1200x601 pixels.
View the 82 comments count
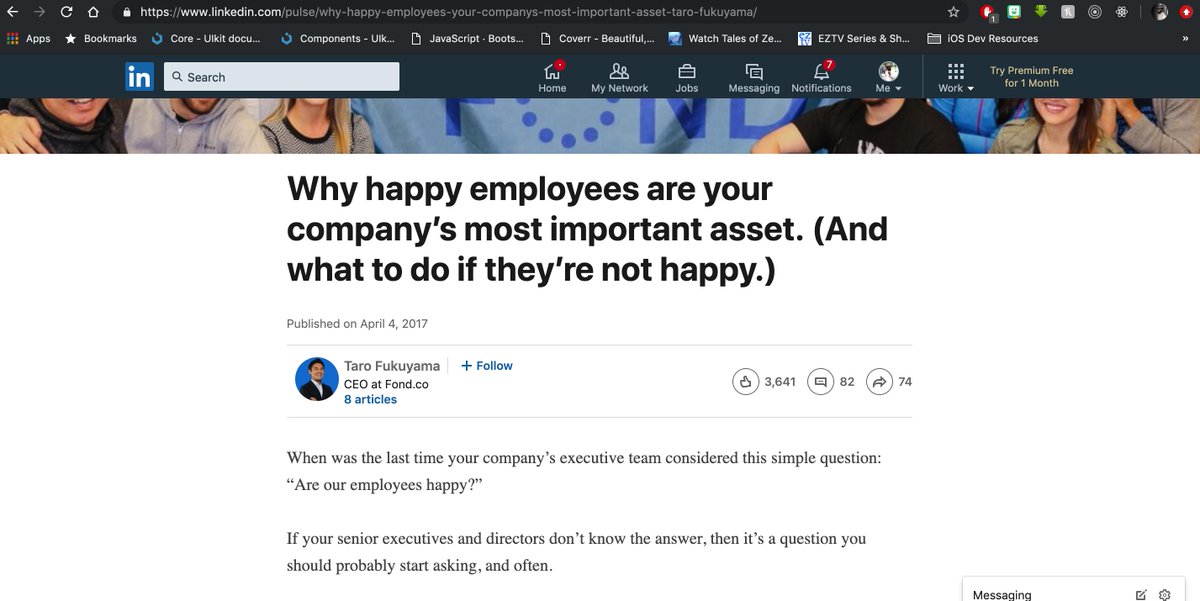coord(847,381)
